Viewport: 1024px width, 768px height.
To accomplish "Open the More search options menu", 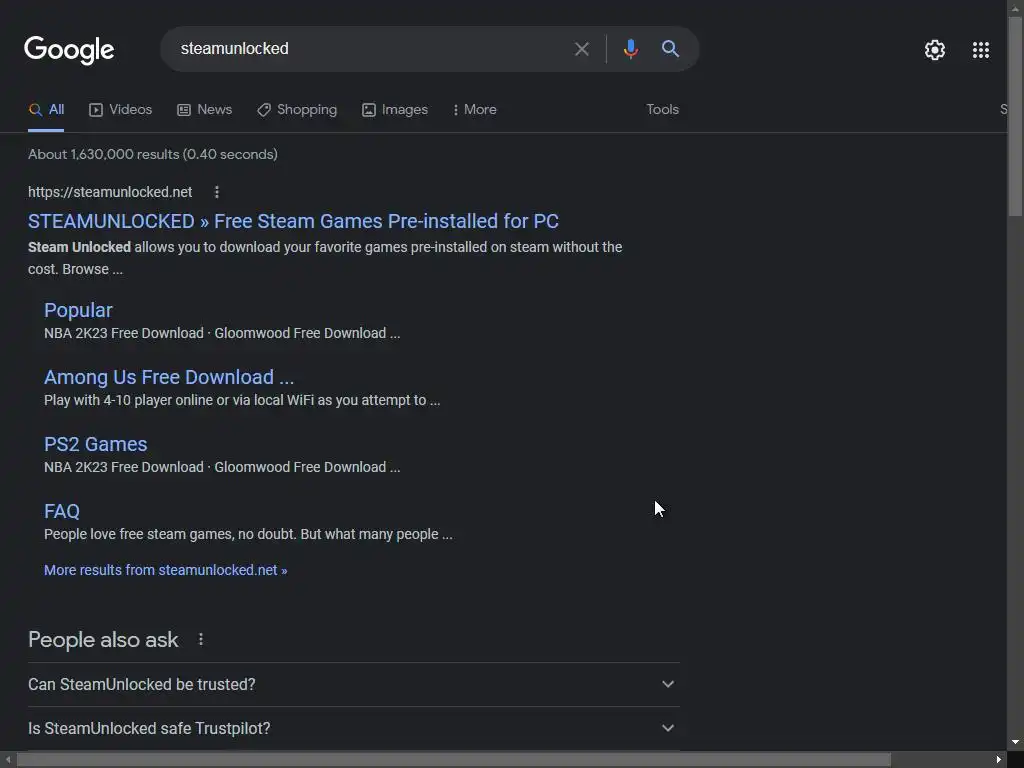I will pyautogui.click(x=475, y=110).
